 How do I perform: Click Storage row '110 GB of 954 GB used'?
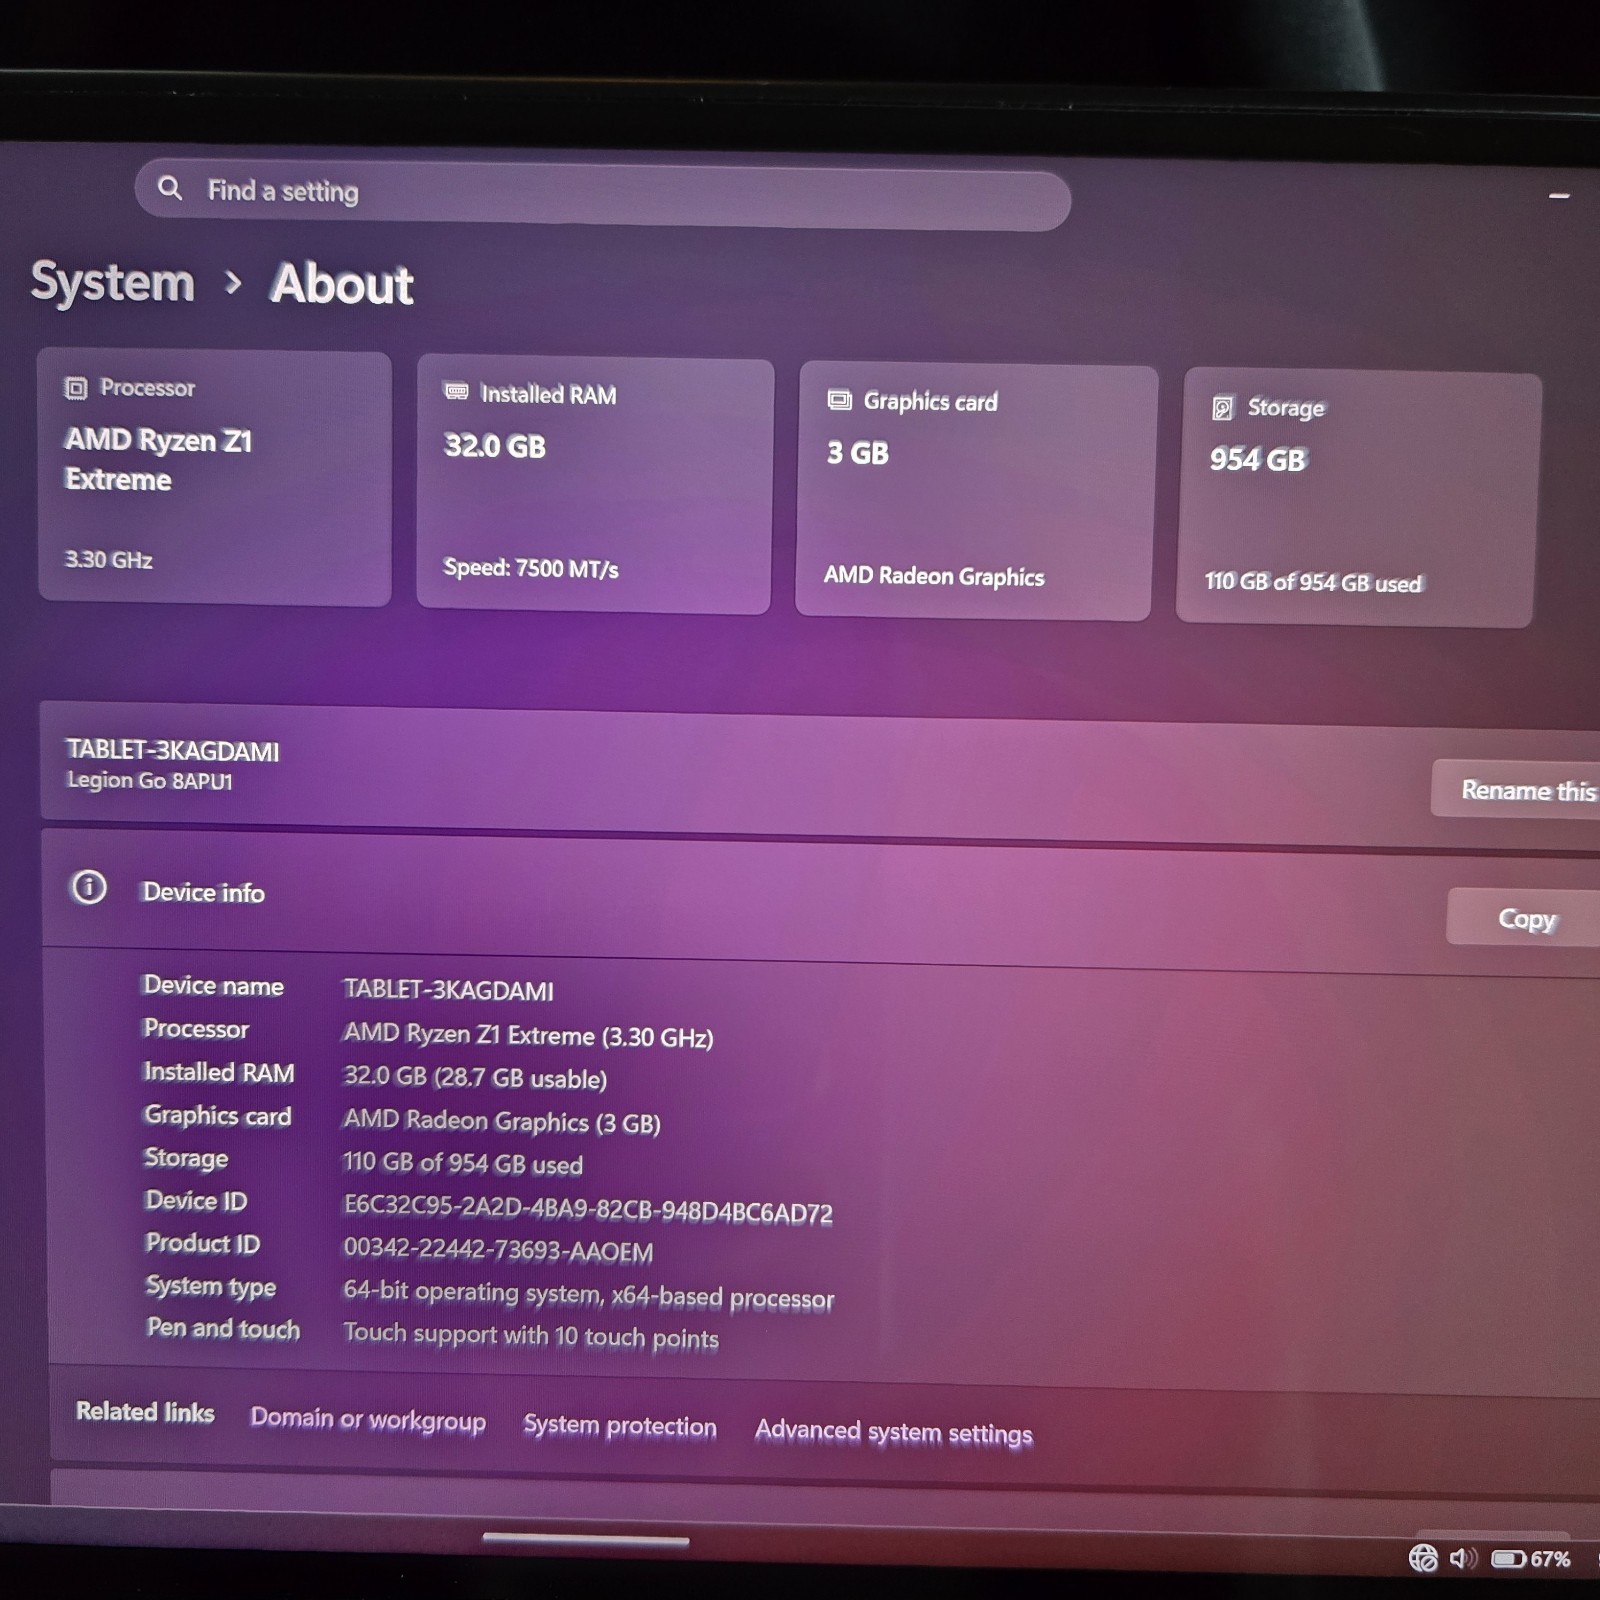(x=463, y=1163)
